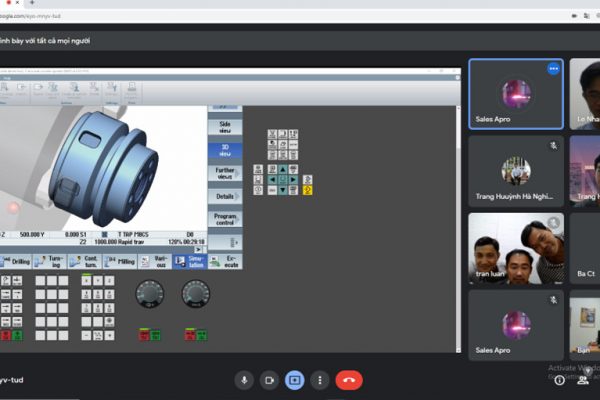The height and width of the screenshot is (400, 600).
Task: Click the present screen button
Action: click(x=294, y=380)
